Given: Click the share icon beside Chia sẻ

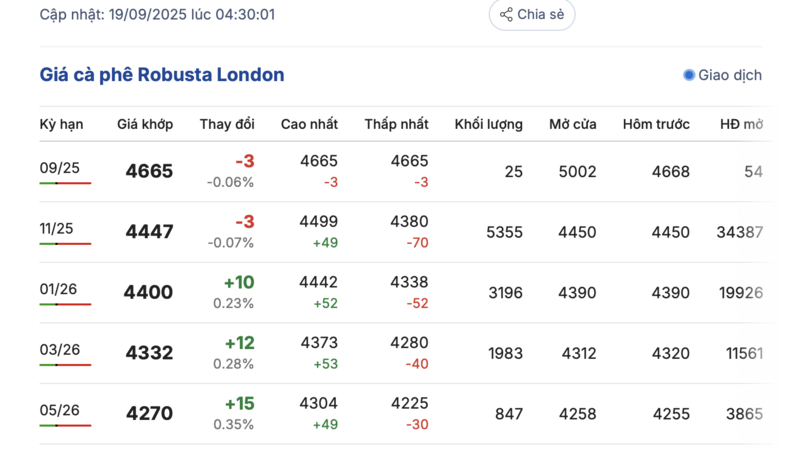Looking at the screenshot, I should point(506,15).
